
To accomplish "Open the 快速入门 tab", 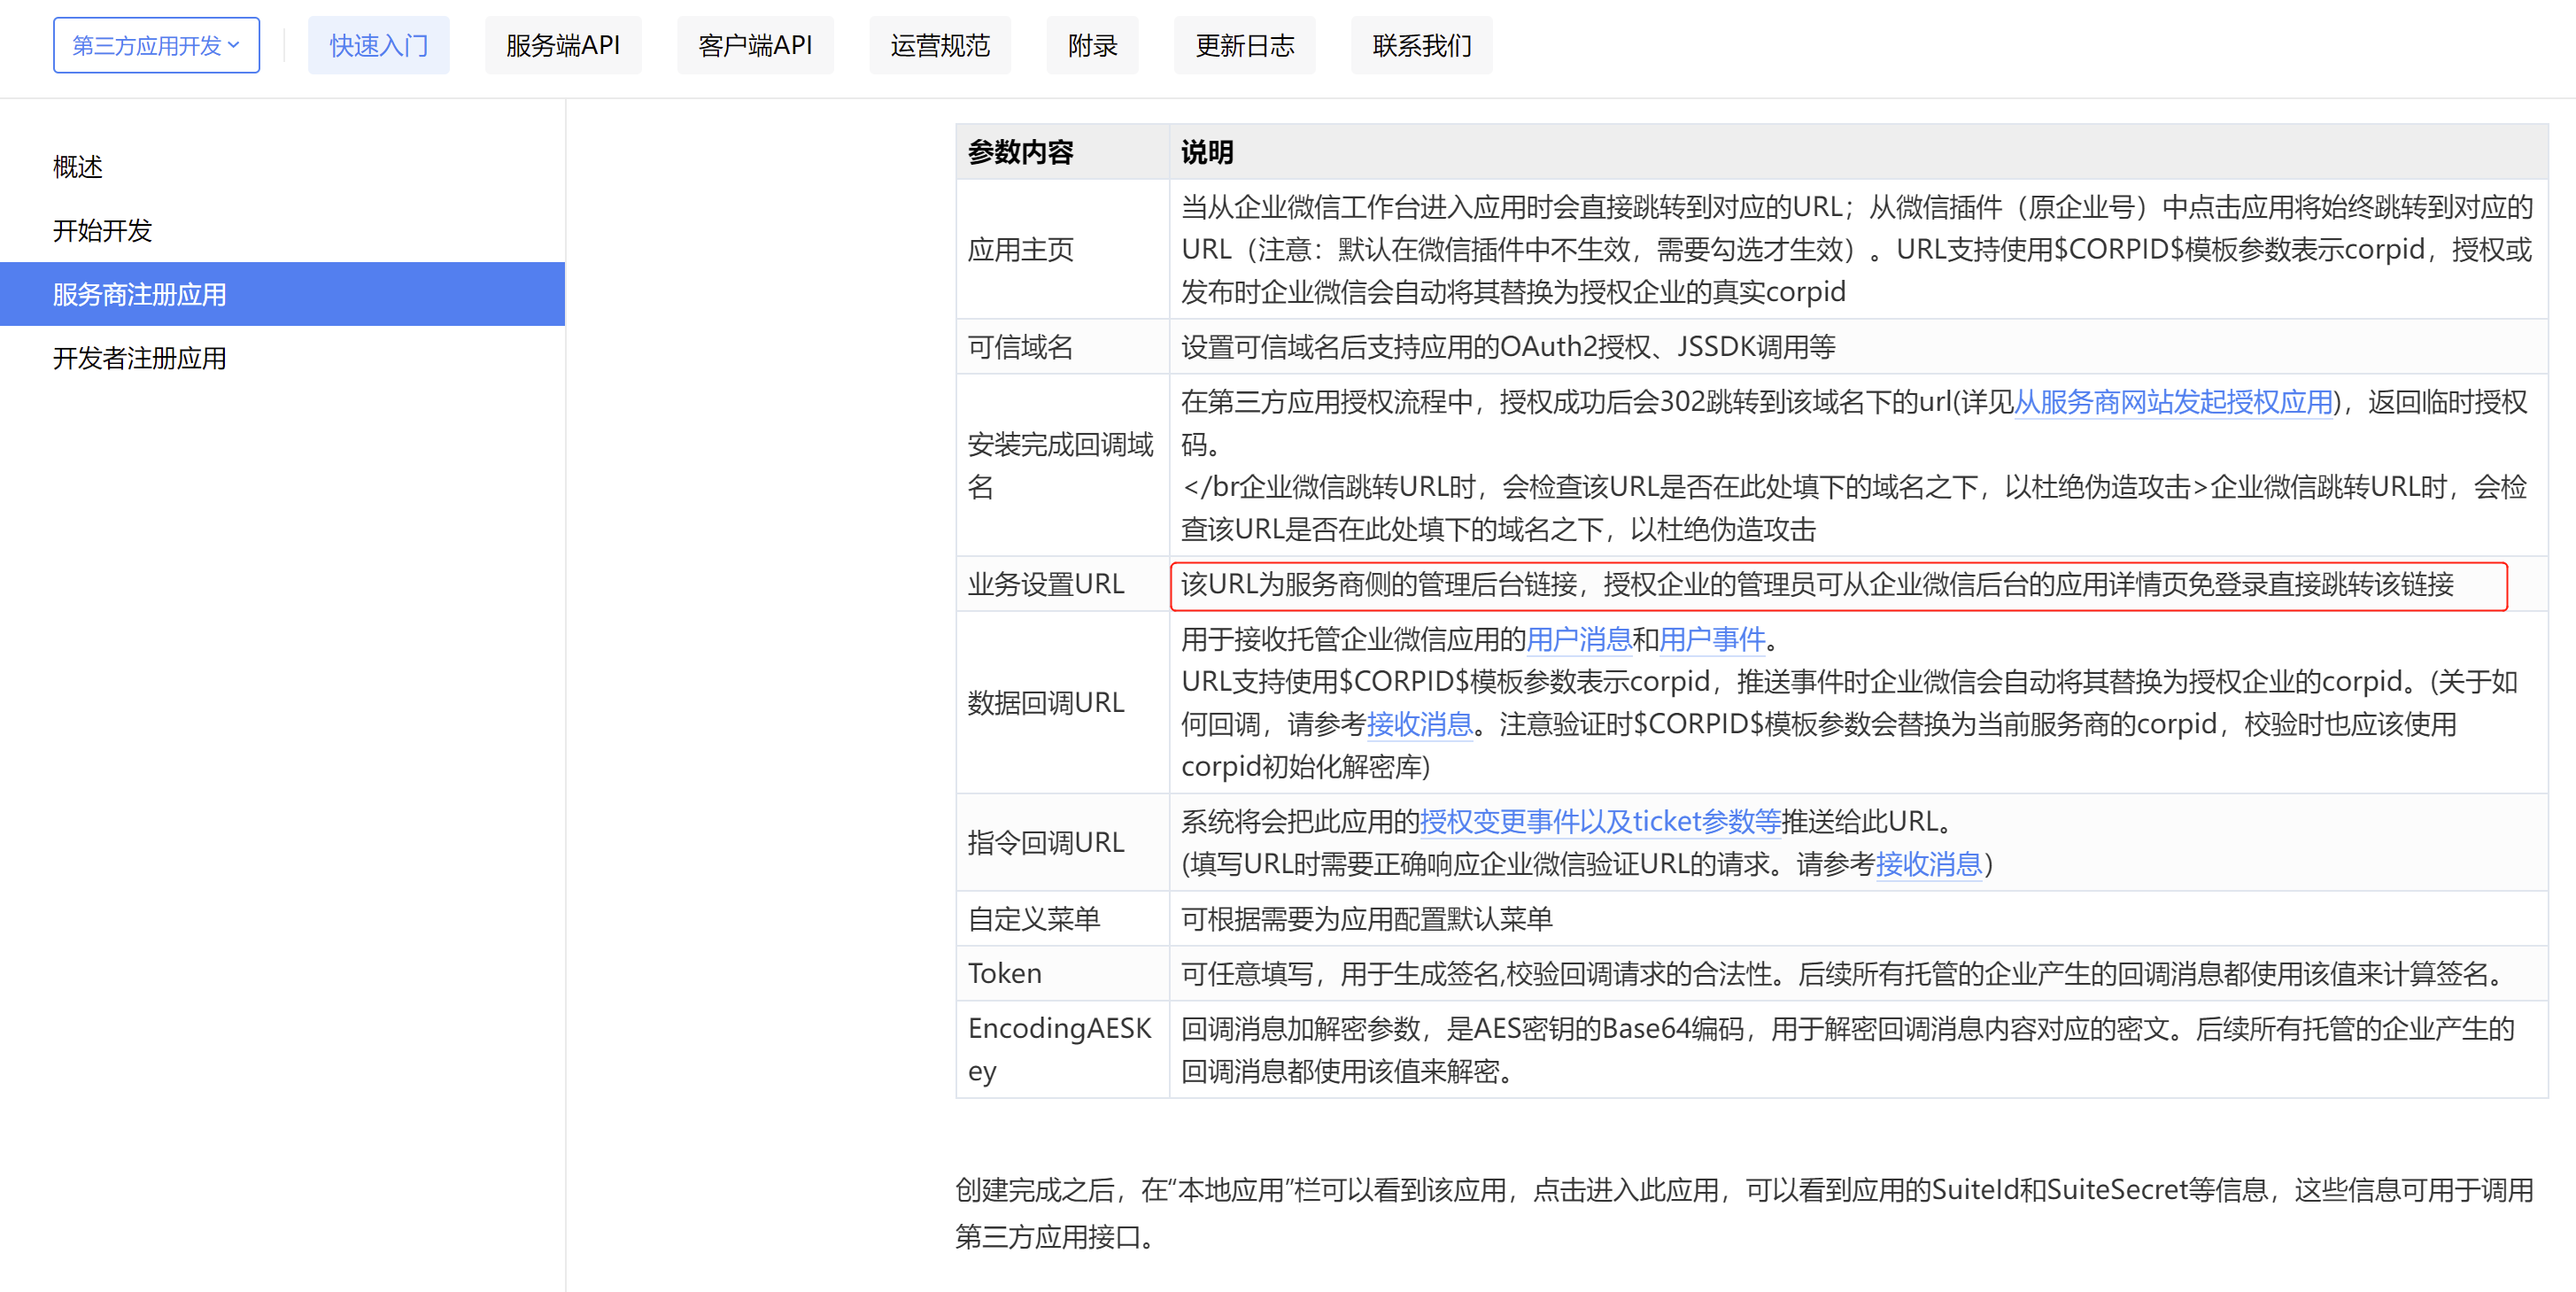I will (x=379, y=45).
